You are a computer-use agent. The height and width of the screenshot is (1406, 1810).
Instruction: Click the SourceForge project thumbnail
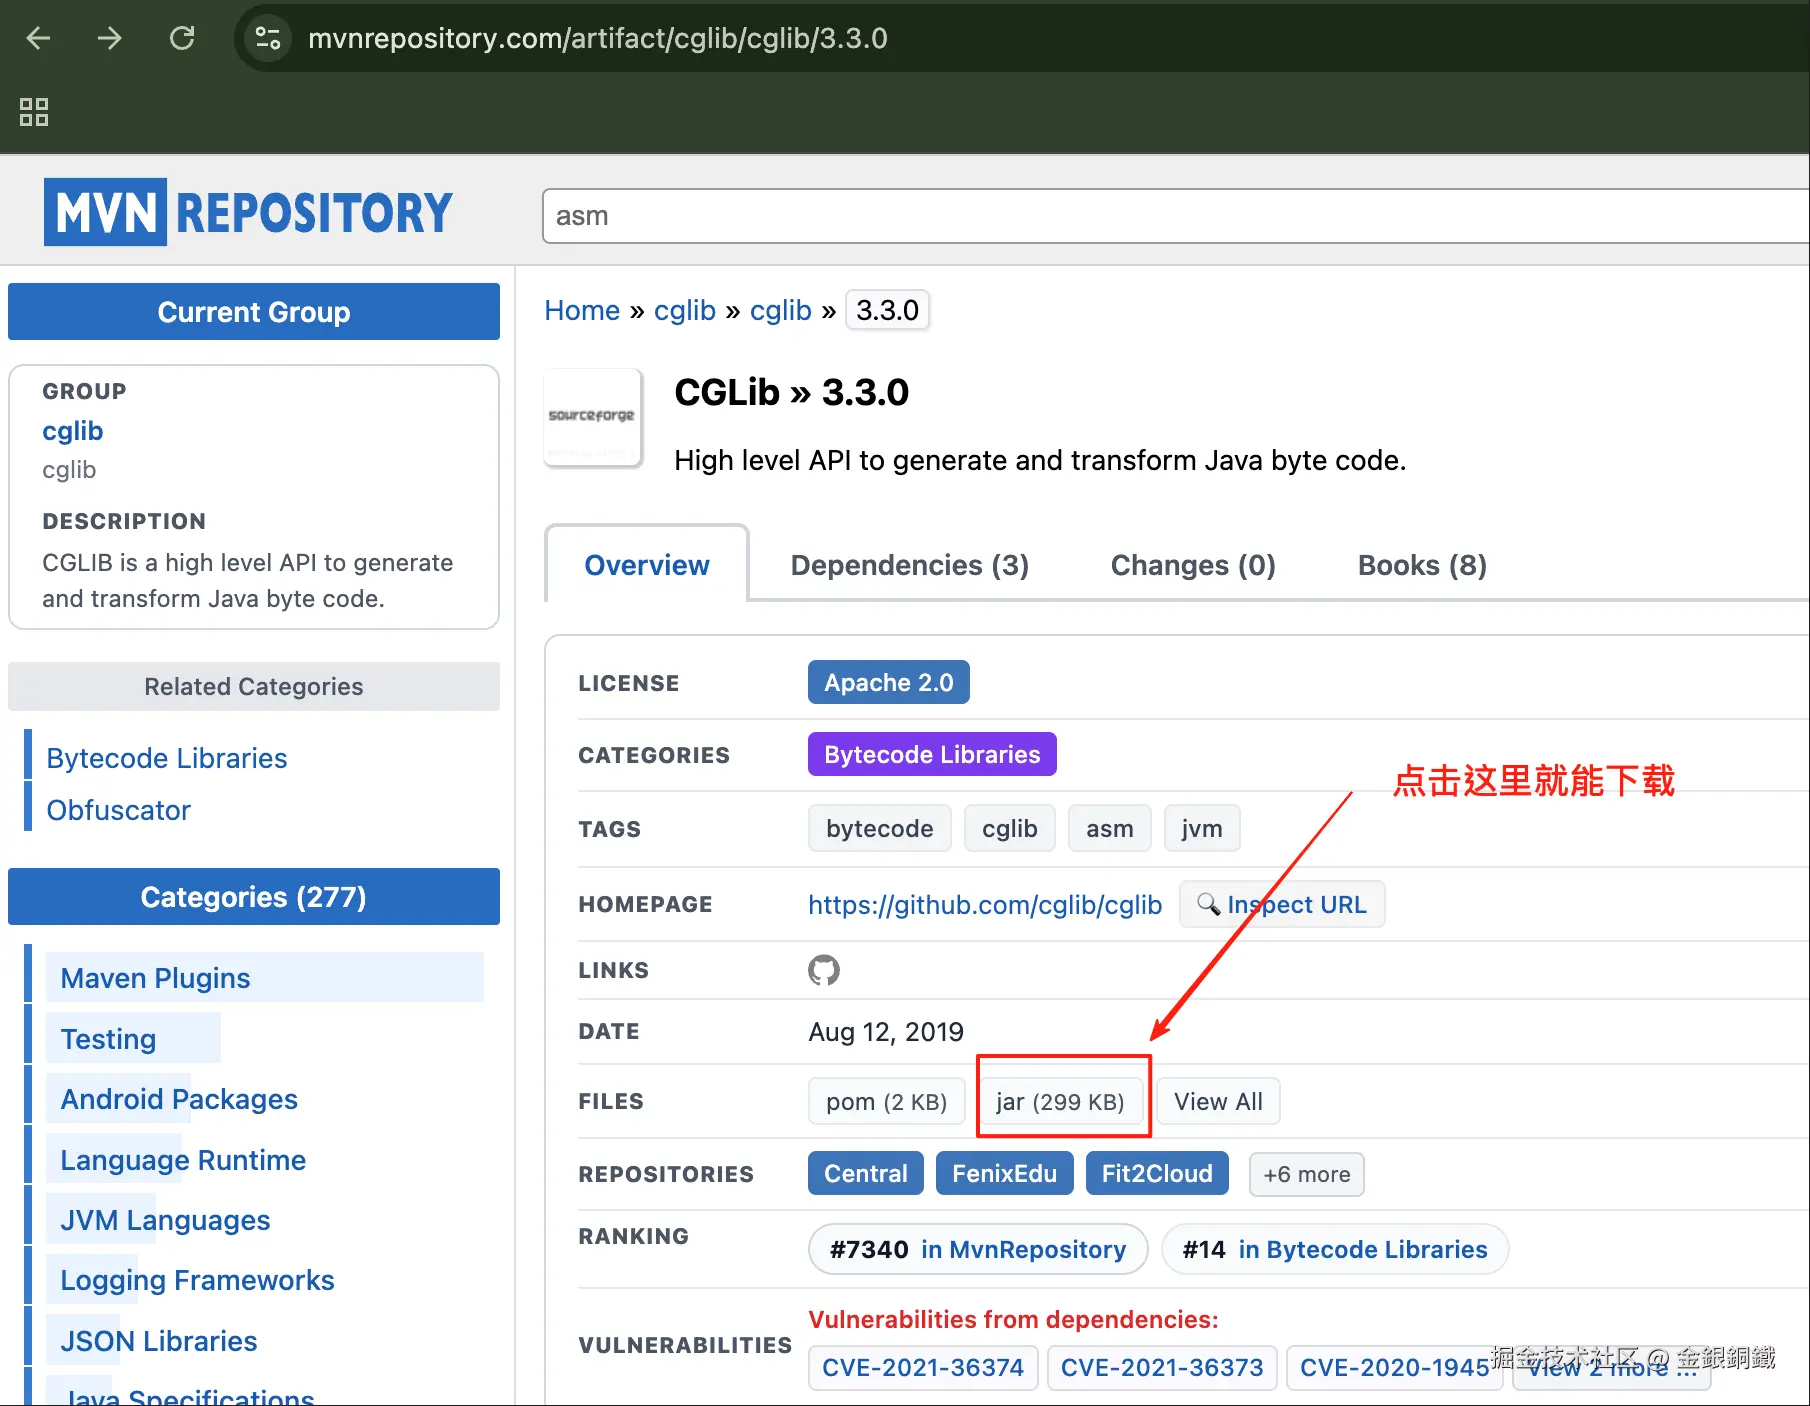(x=592, y=417)
